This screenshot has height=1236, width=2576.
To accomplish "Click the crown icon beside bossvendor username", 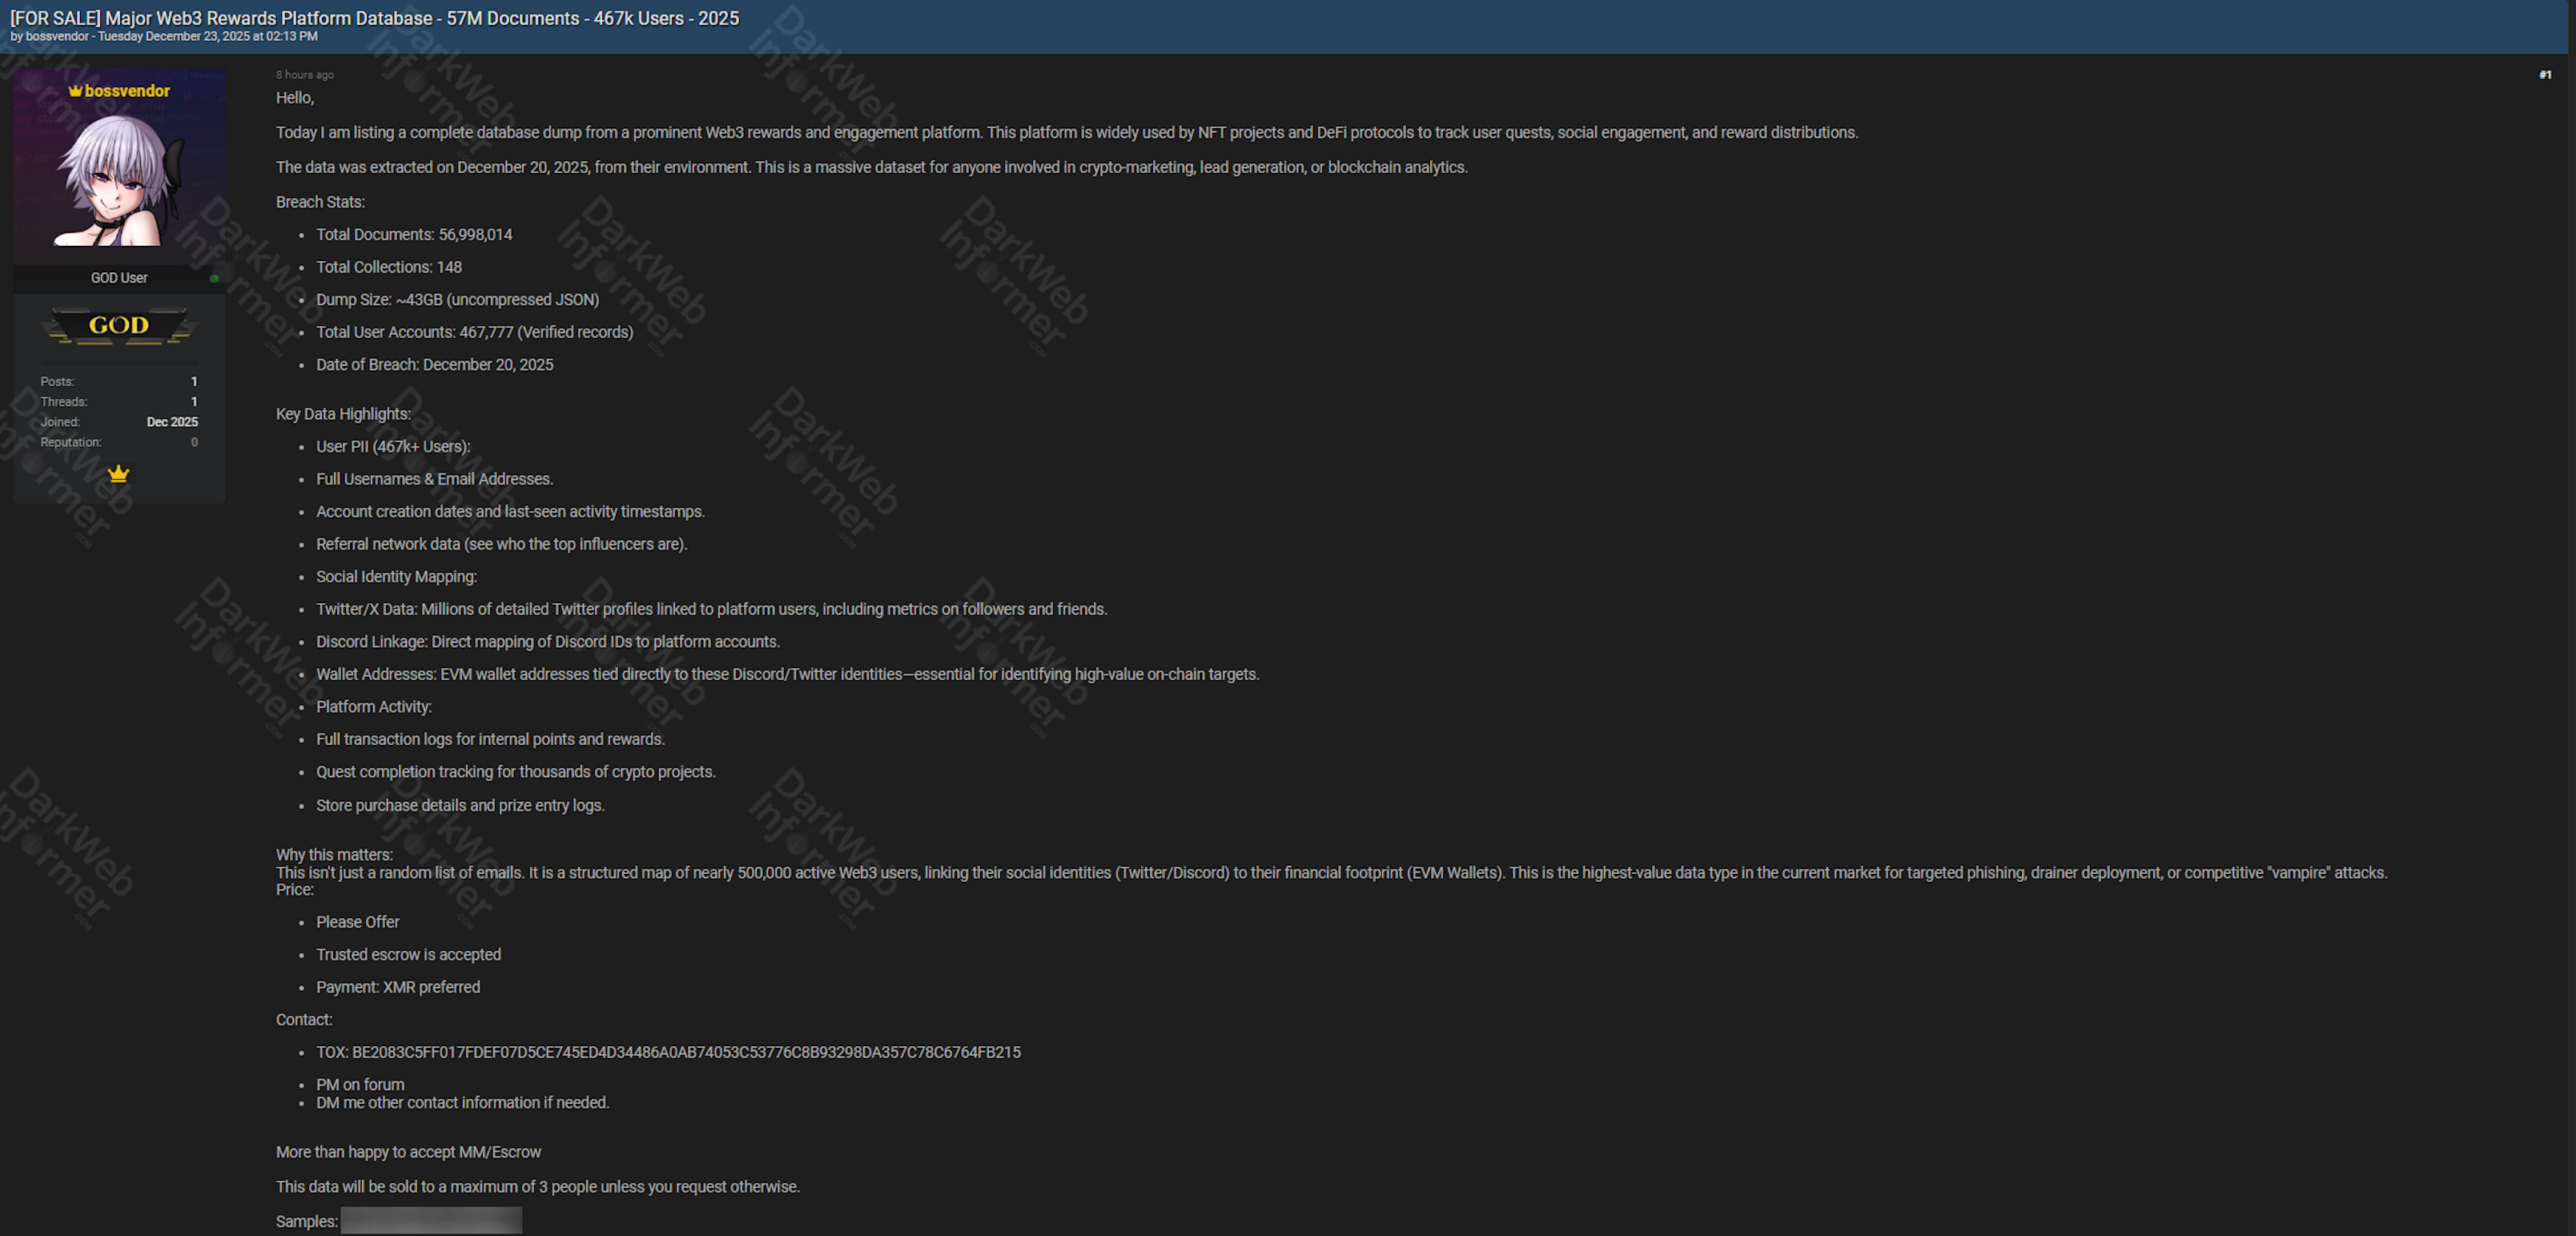I will 75,90.
